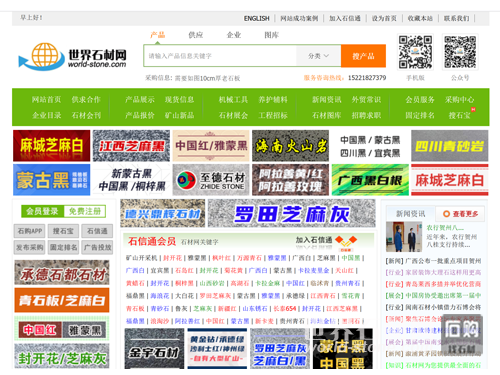Click the 加入石信通 handshake badge
Image resolution: width=500 pixels, height=375 pixels.
(346, 243)
